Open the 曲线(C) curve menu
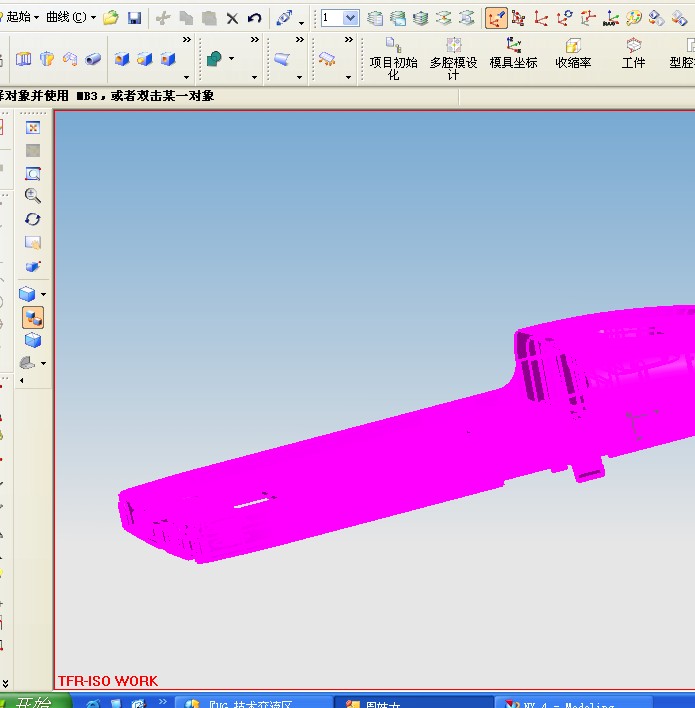The height and width of the screenshot is (708, 695). [71, 17]
